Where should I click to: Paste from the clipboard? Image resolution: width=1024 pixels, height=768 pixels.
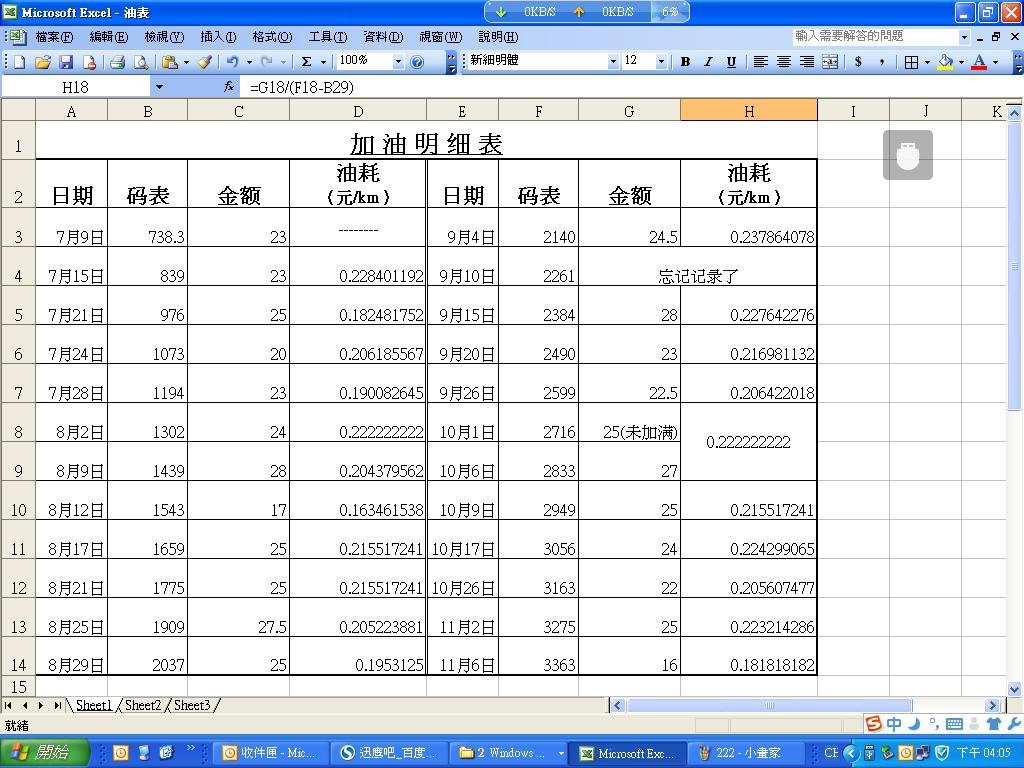pyautogui.click(x=170, y=62)
